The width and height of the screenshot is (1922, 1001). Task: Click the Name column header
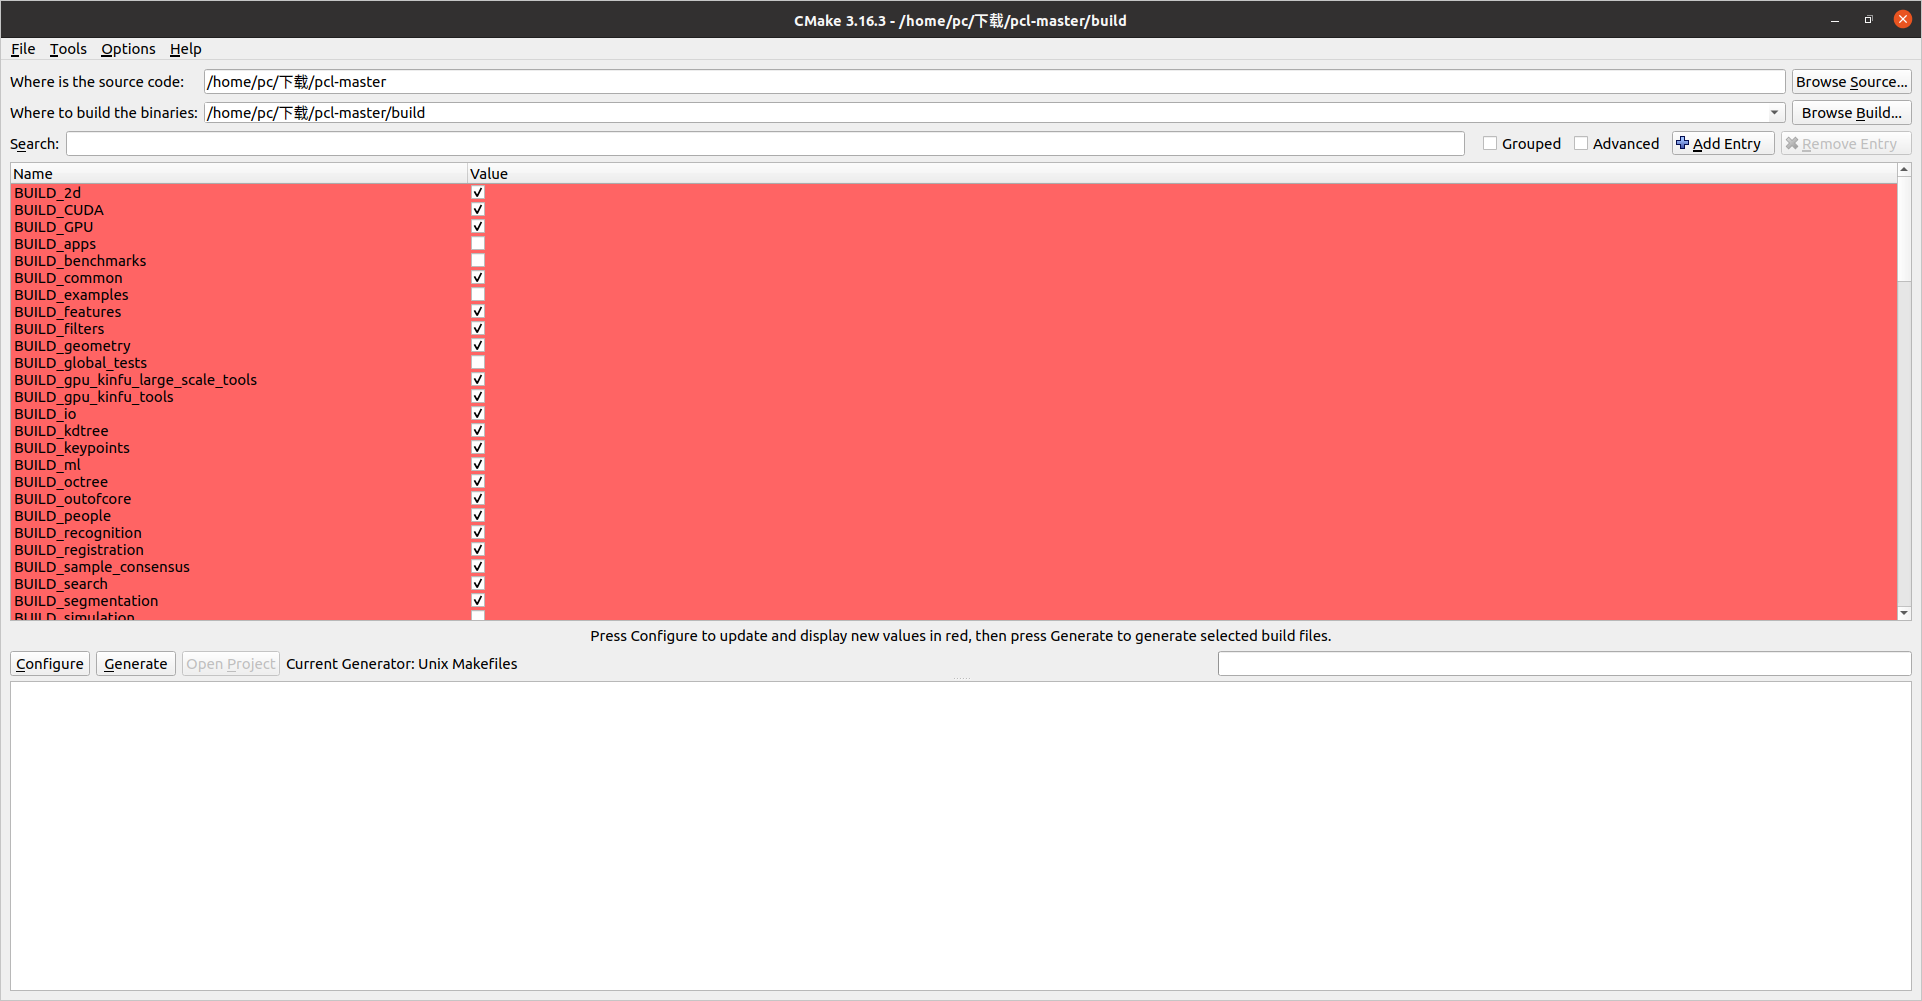239,174
